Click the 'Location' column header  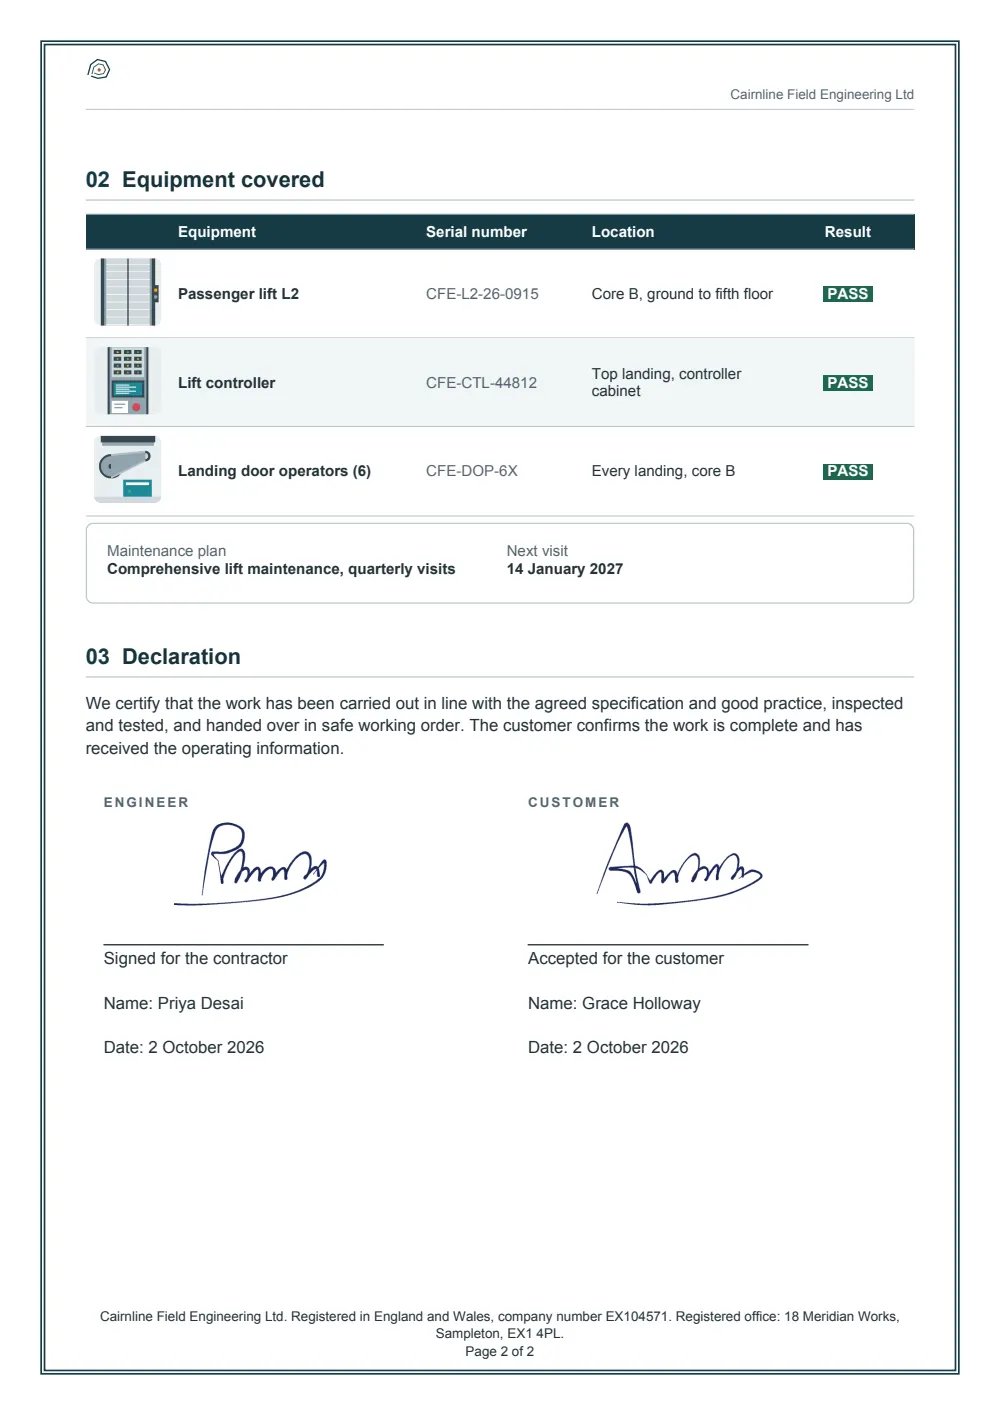tap(623, 232)
